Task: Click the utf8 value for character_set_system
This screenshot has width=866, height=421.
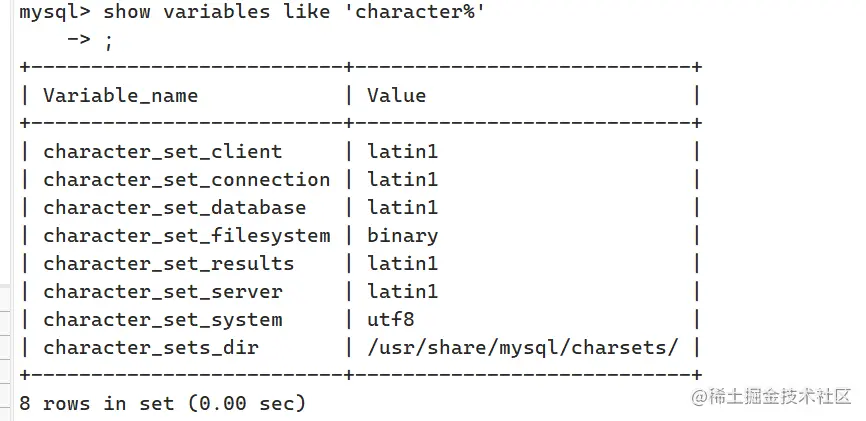Action: [390, 320]
